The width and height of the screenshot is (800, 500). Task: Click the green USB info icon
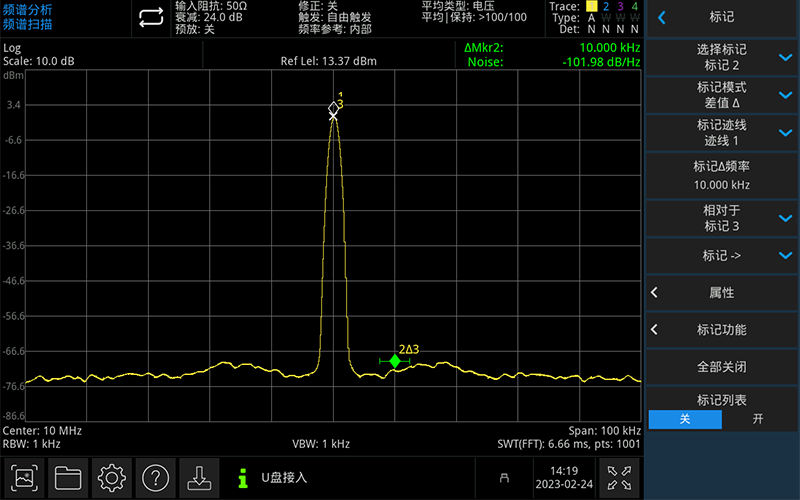(x=242, y=478)
